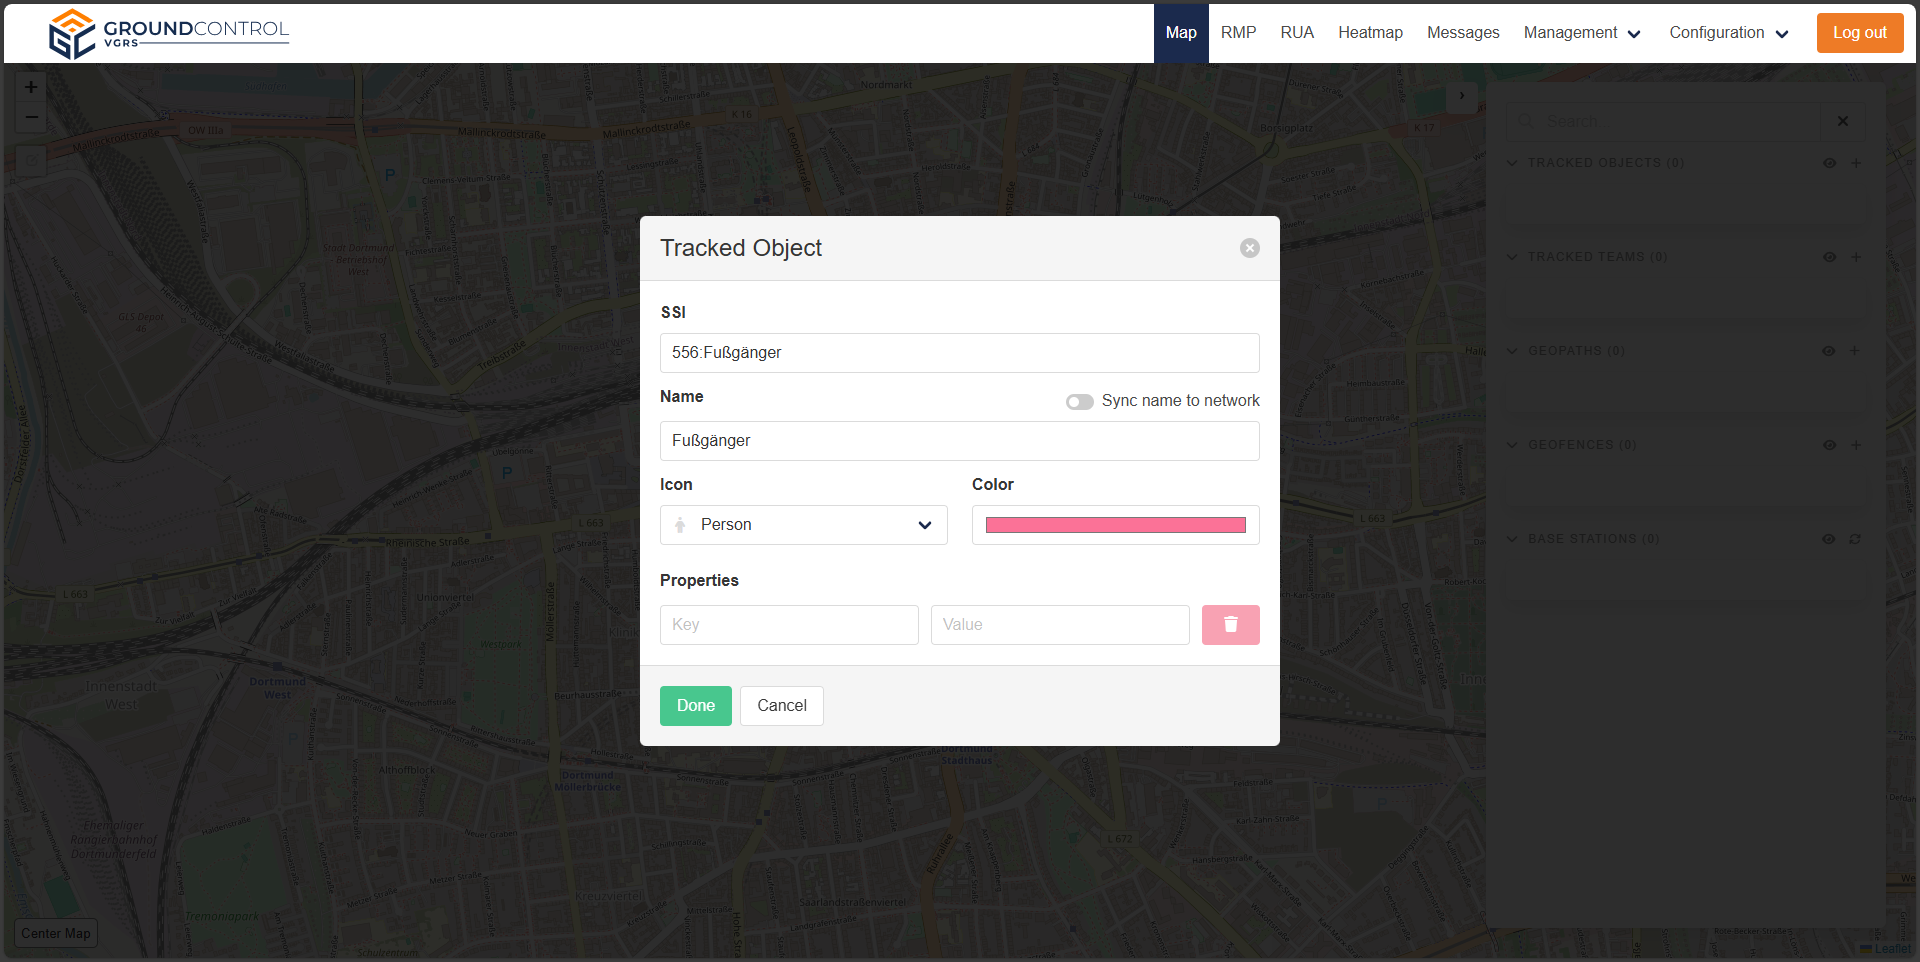This screenshot has width=1920, height=962.
Task: Close the Tracked Object dialog
Action: pos(1249,248)
